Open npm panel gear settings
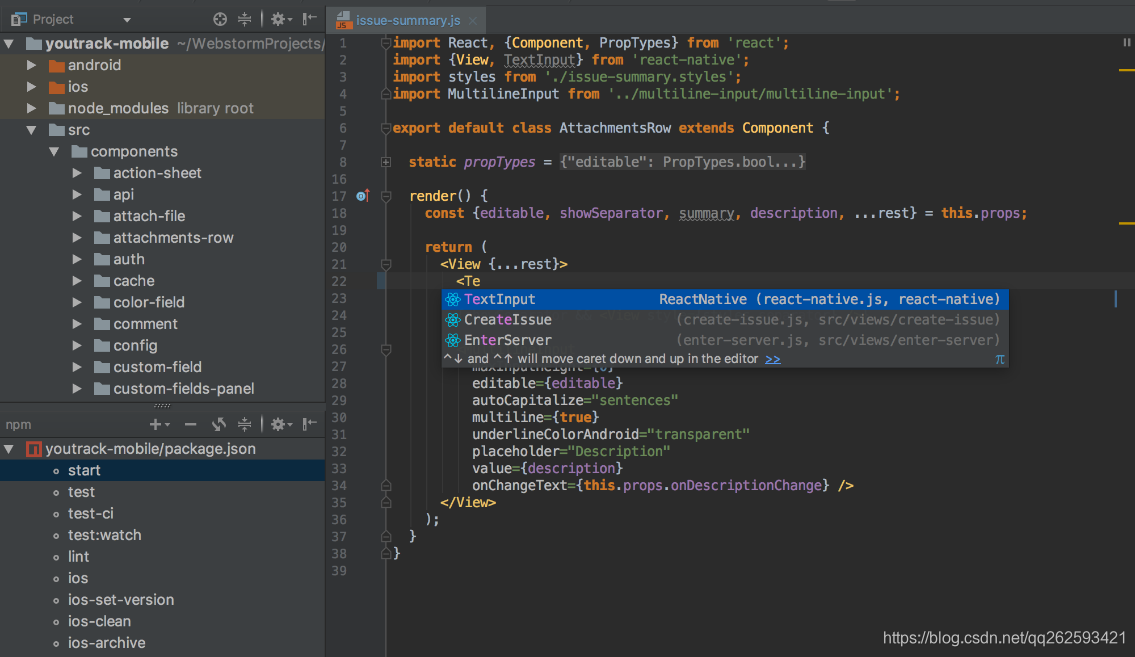 click(280, 425)
